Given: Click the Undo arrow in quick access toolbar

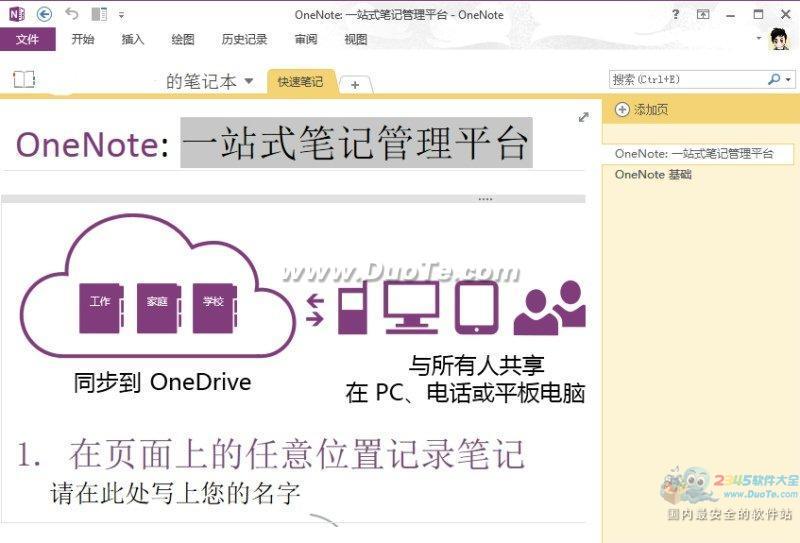Looking at the screenshot, I should 71,14.
